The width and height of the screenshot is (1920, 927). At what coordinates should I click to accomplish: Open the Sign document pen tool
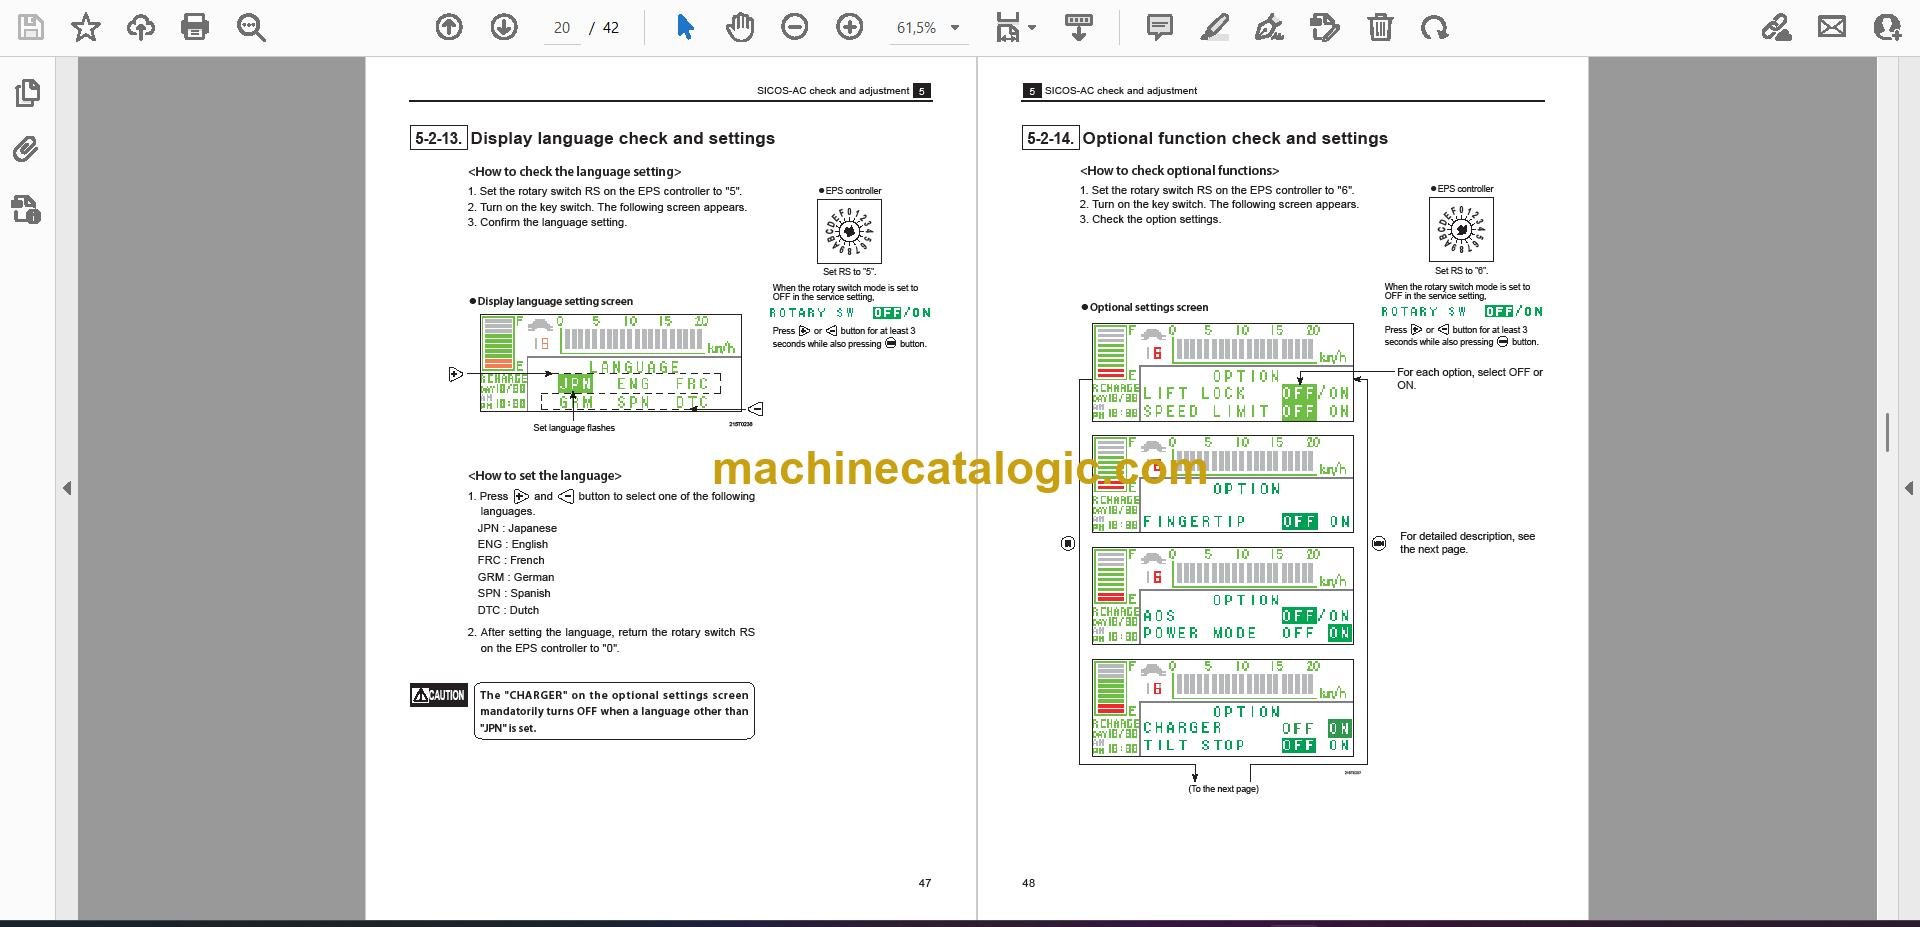1270,27
